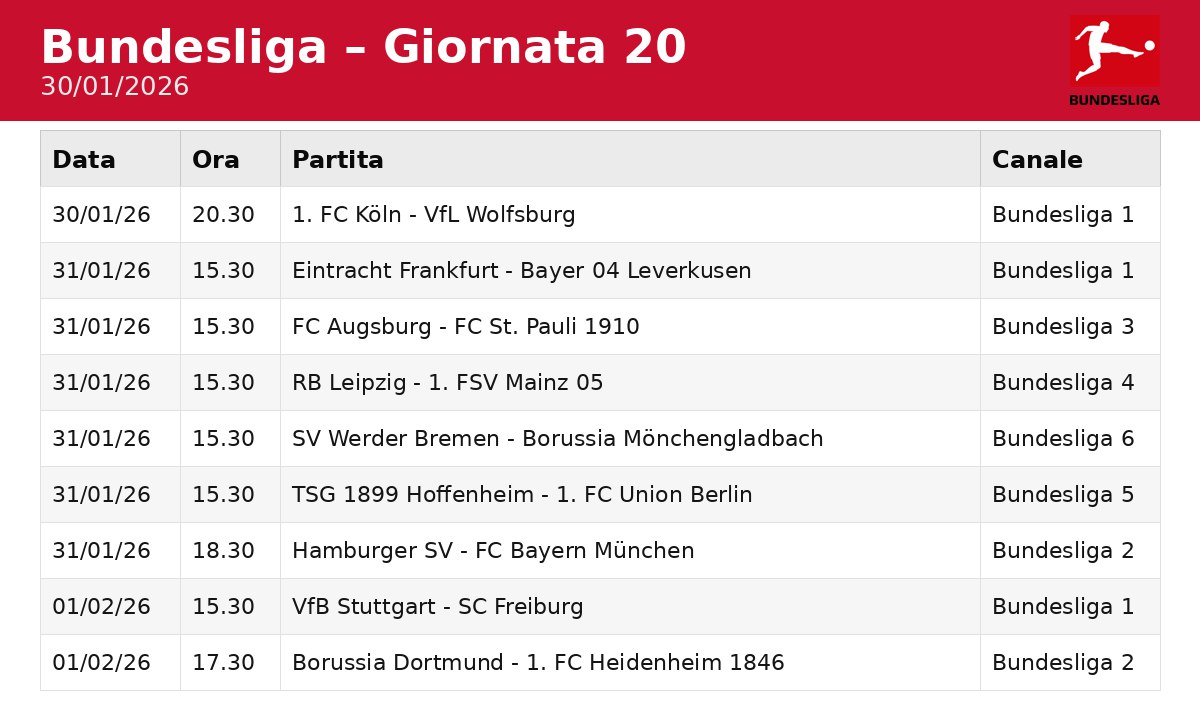
Task: Select the Data column header
Action: pos(110,159)
